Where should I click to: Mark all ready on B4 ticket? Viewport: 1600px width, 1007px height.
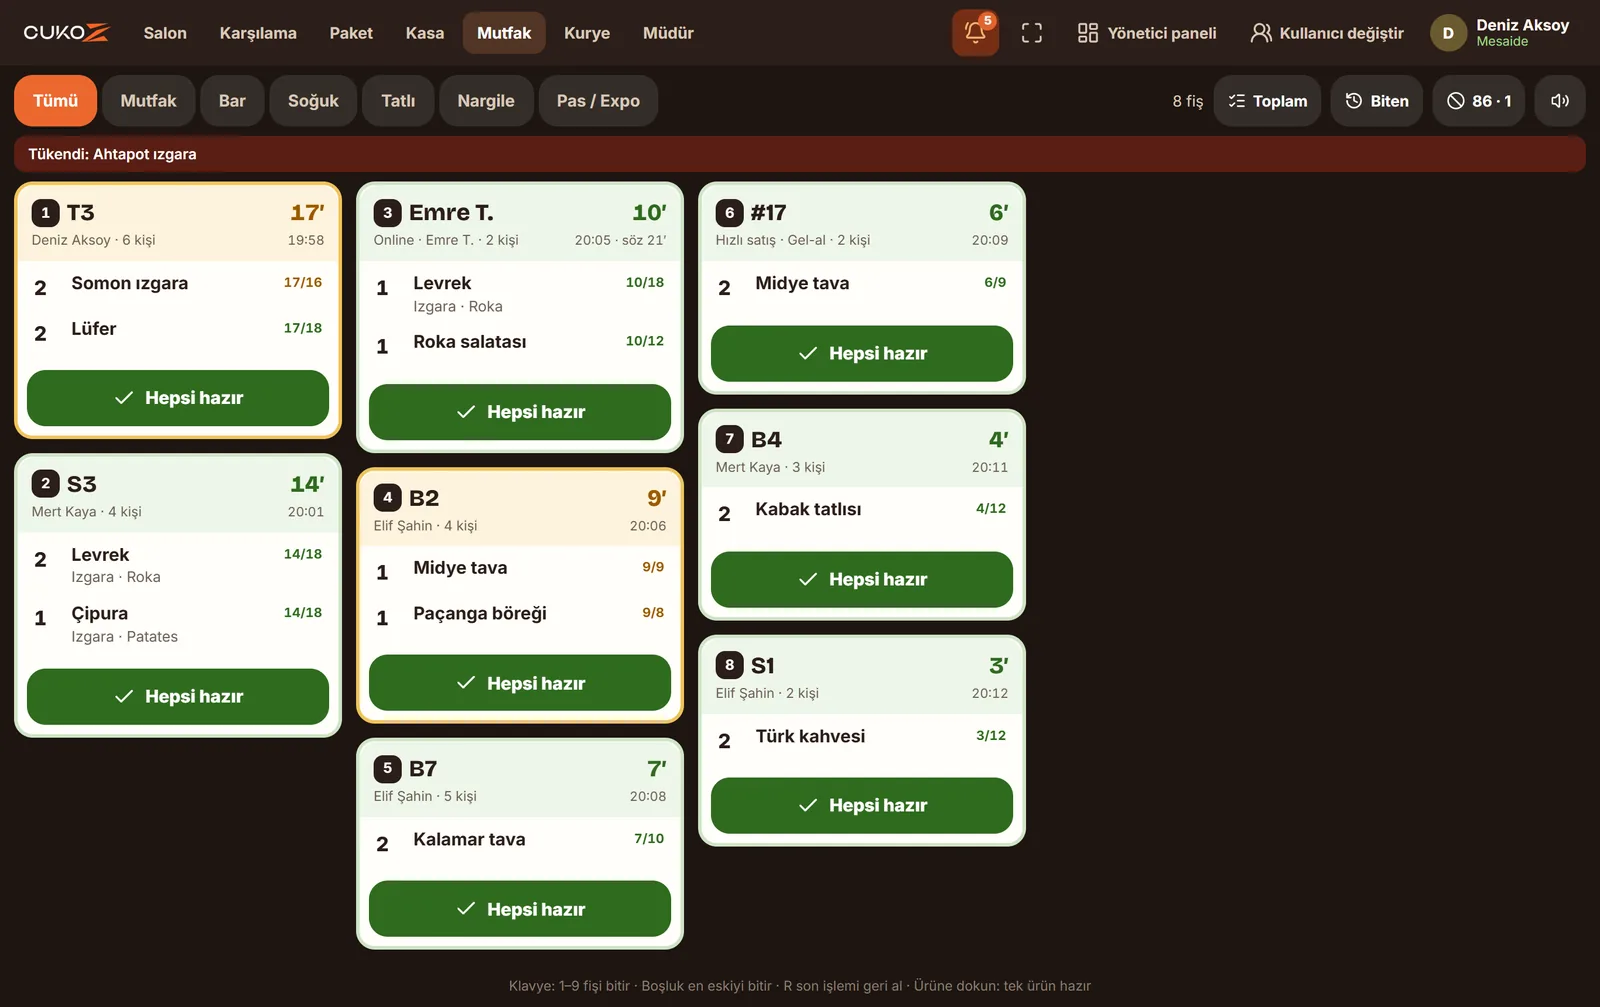click(862, 580)
